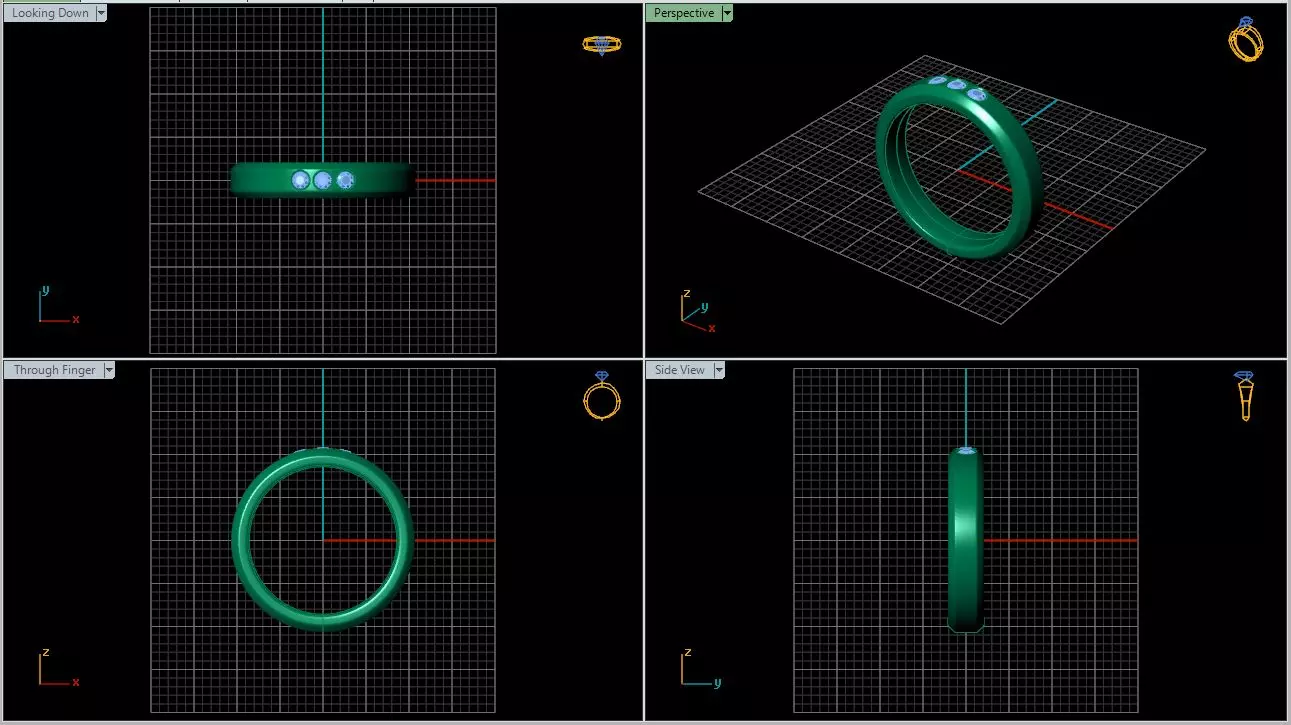Click the XYZ axis indicator in Perspective viewport

(x=696, y=309)
